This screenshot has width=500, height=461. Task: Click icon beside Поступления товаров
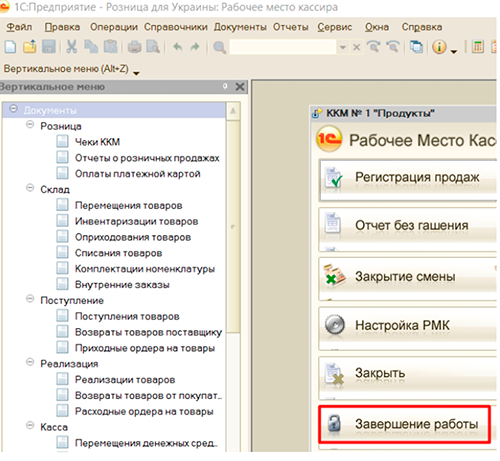click(x=62, y=316)
